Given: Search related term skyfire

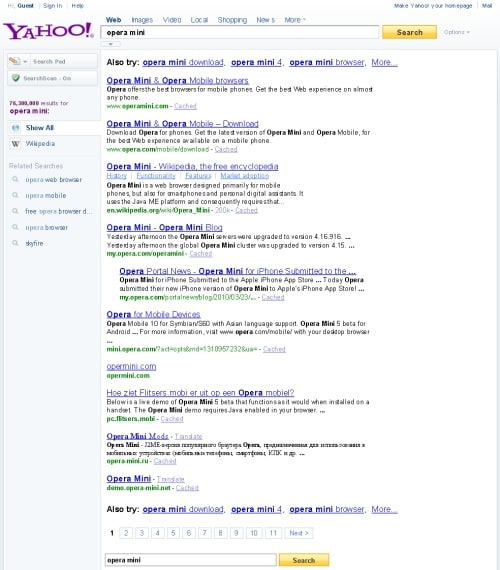Looking at the screenshot, I should [34, 243].
